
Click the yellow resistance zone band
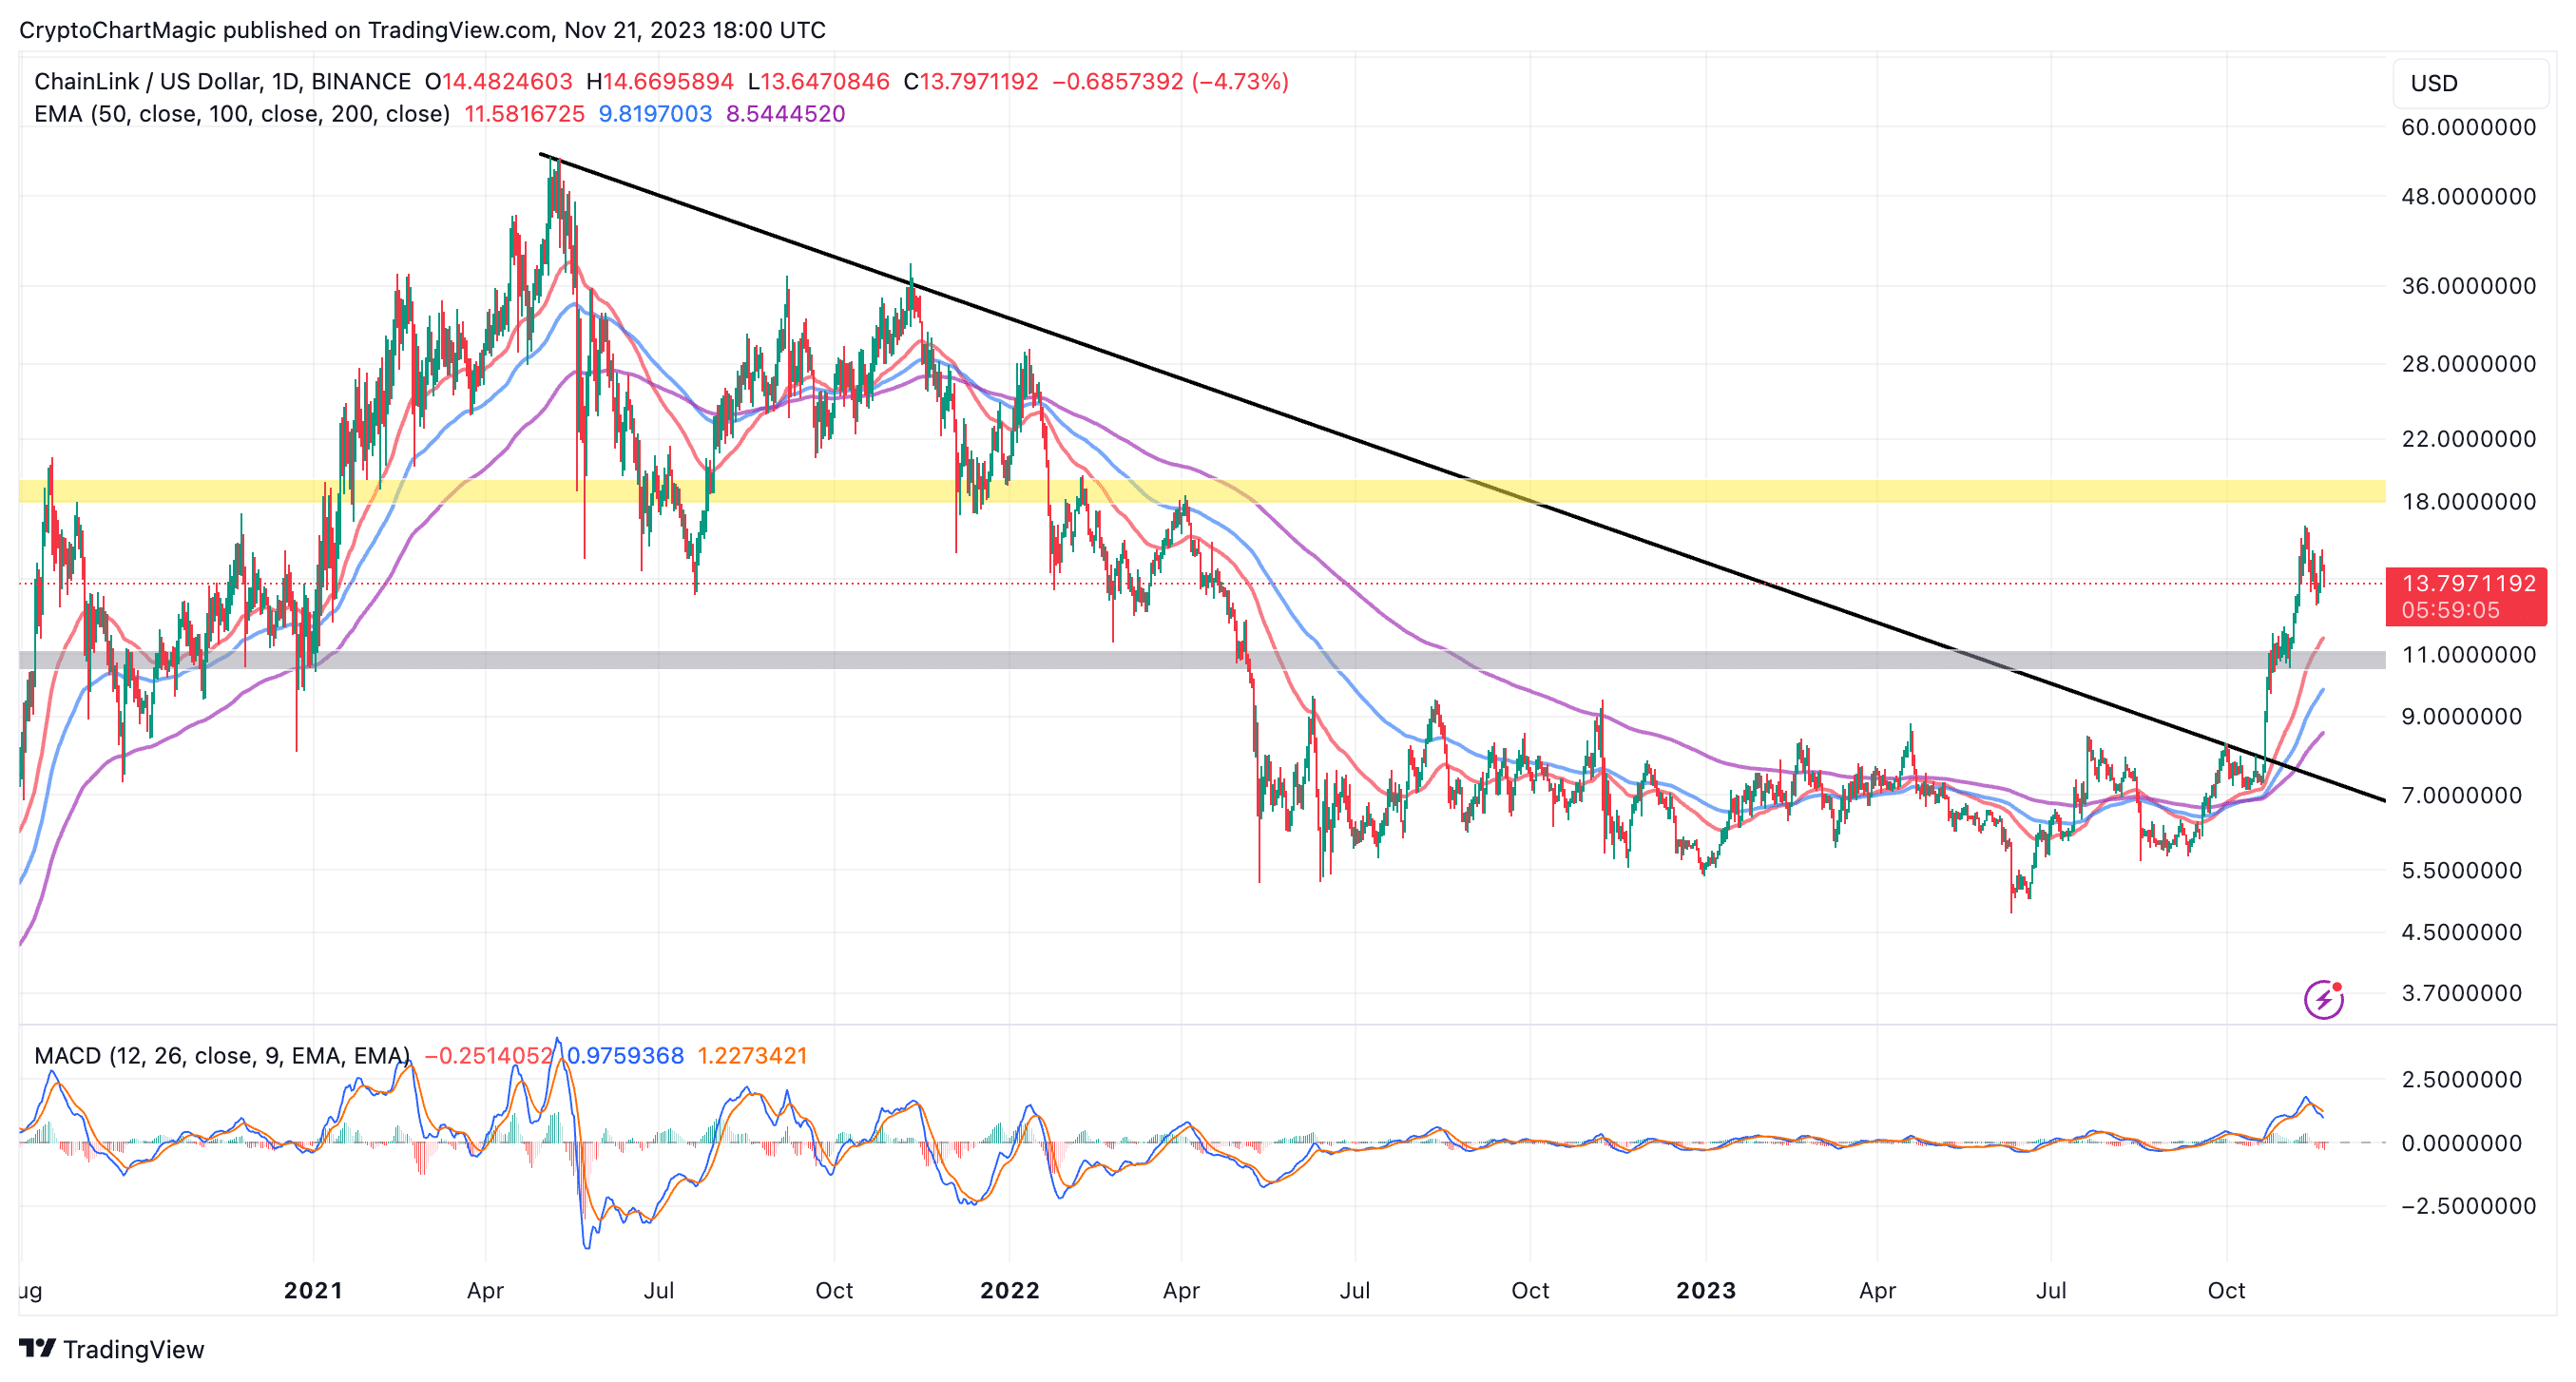(x=1202, y=491)
